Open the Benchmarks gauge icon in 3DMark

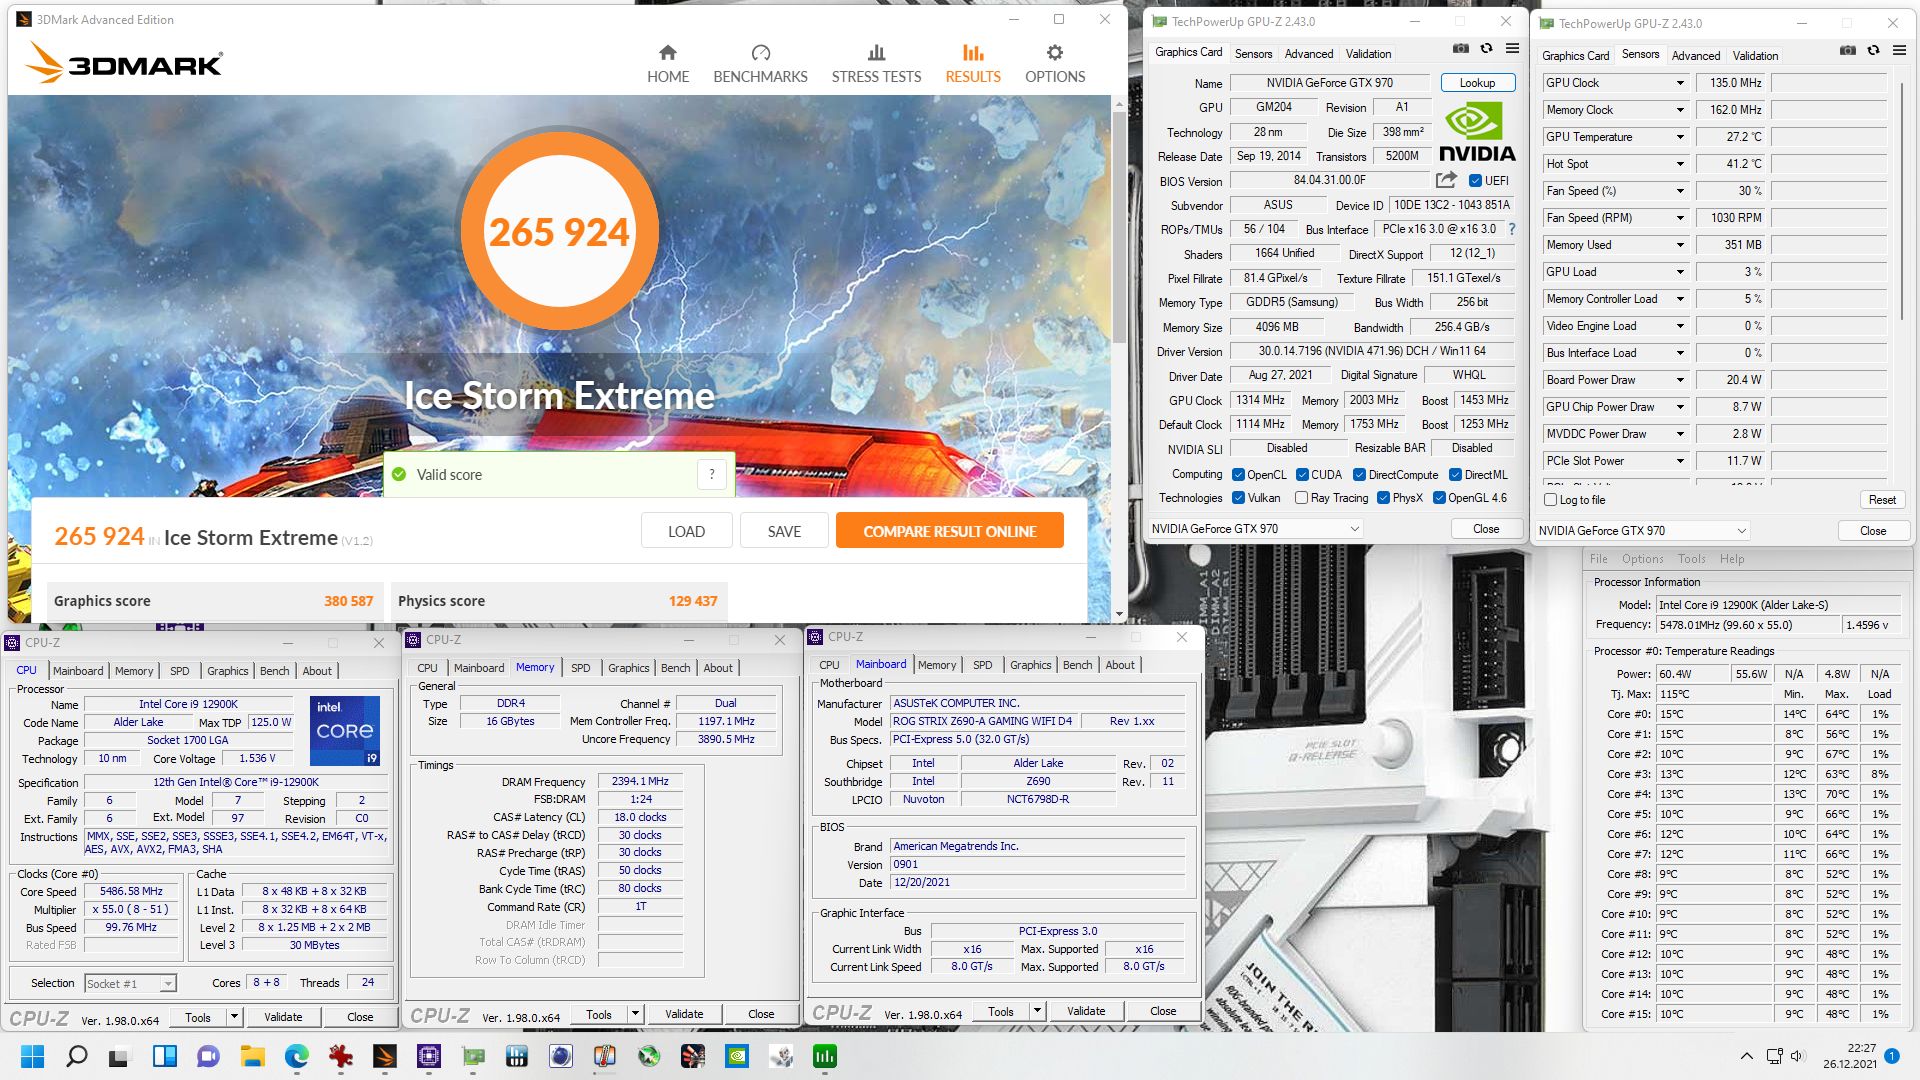(760, 52)
